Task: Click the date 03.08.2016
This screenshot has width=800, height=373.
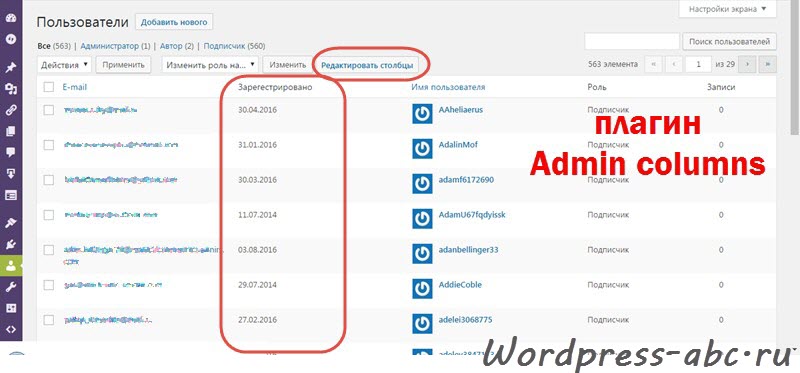Action: (x=258, y=250)
